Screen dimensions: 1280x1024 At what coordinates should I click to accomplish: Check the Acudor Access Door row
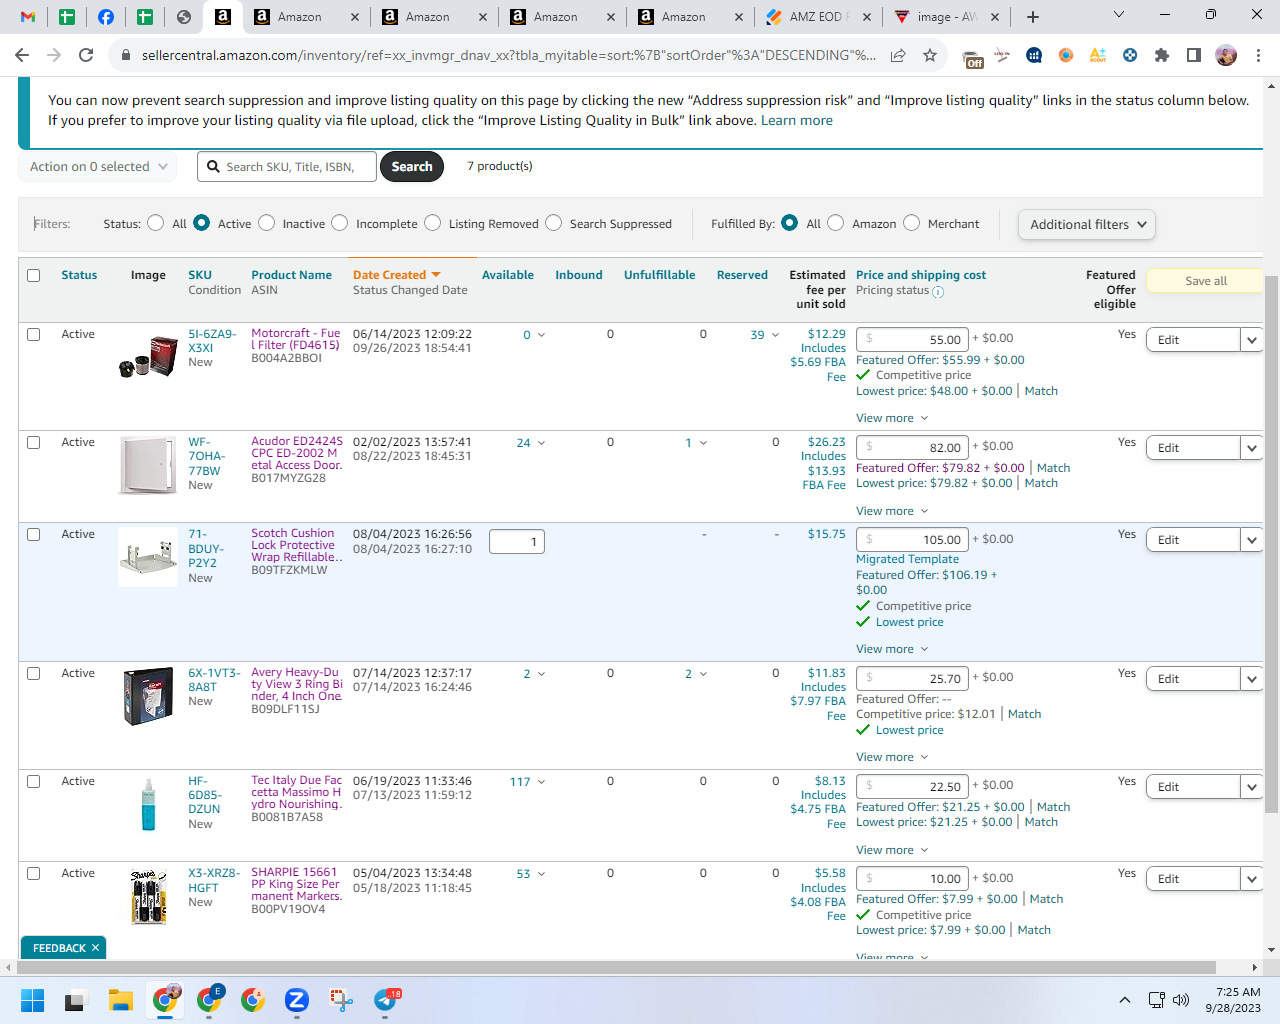[x=34, y=442]
